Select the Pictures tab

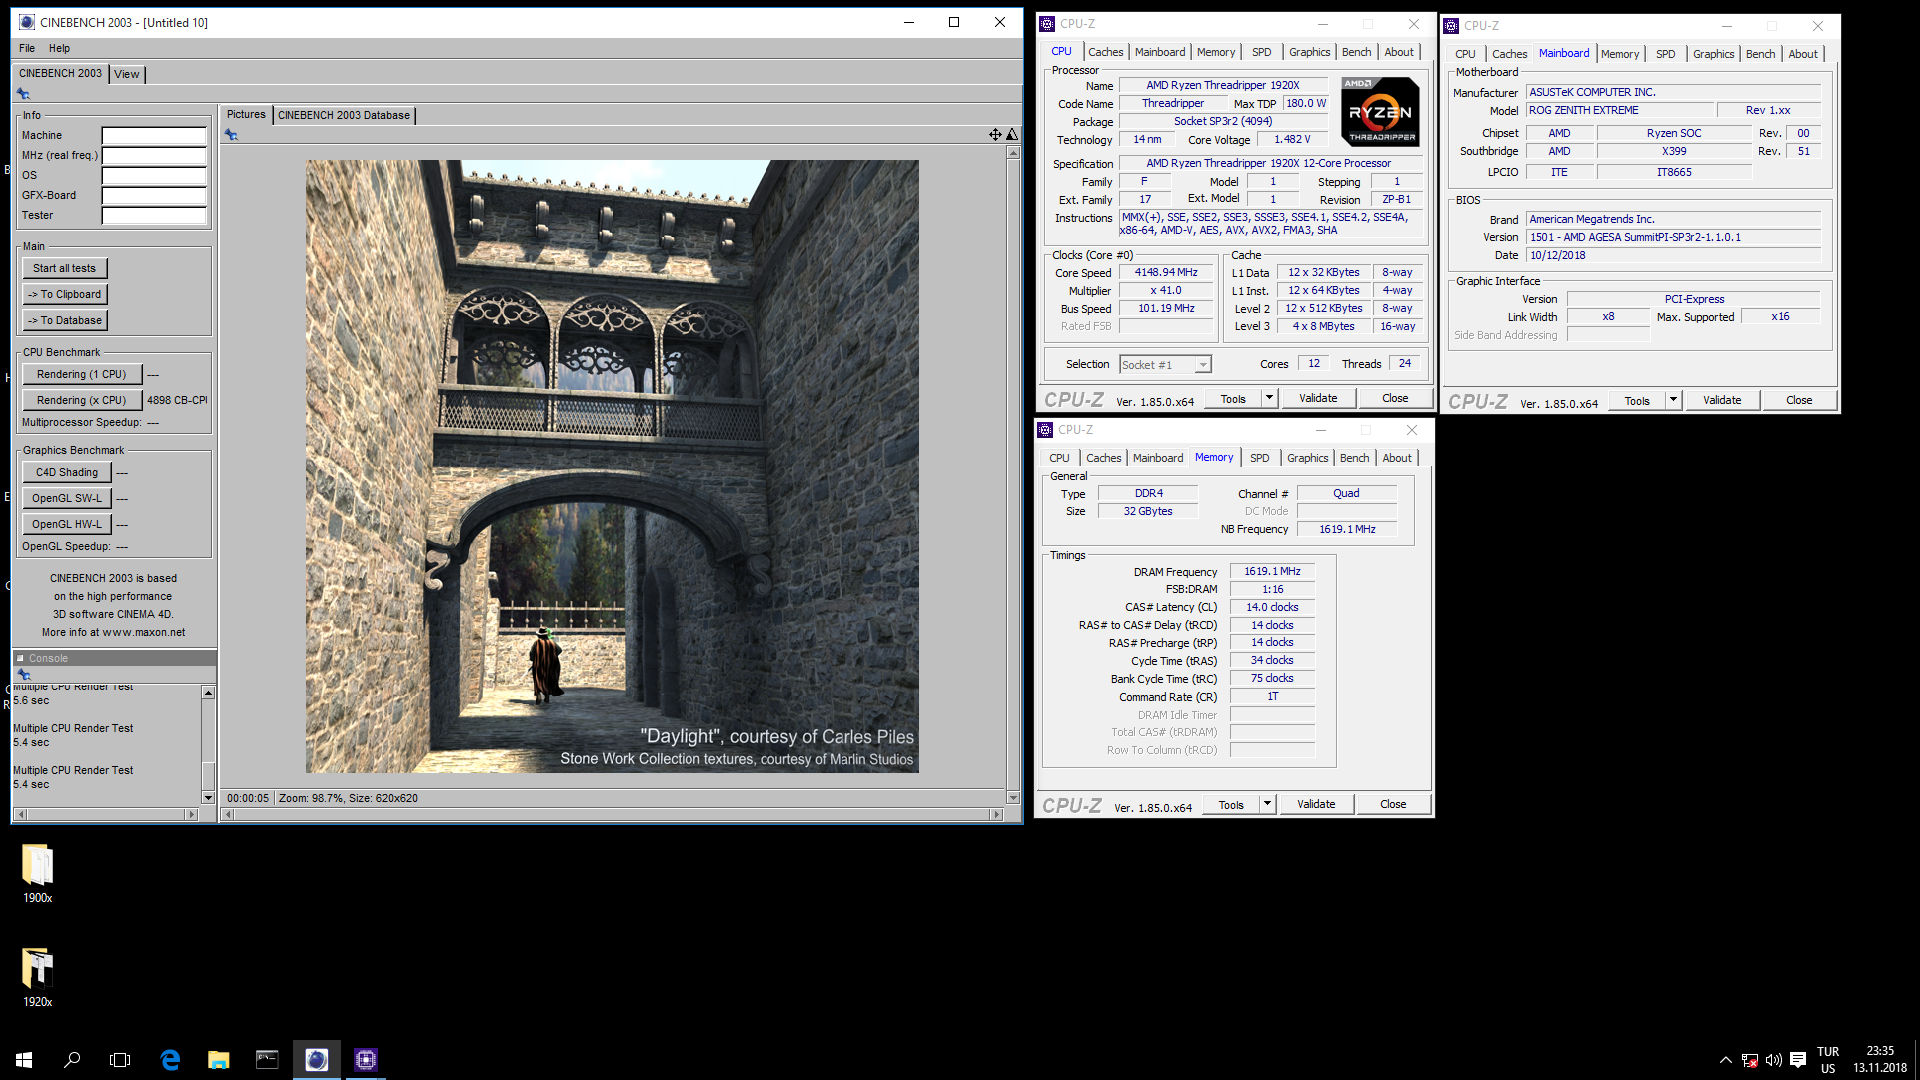pyautogui.click(x=246, y=114)
